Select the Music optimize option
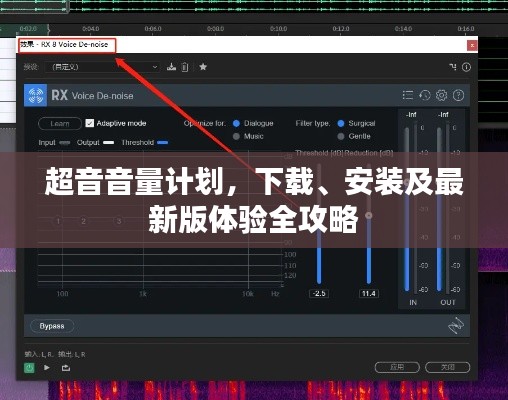The image size is (508, 400). coord(236,136)
